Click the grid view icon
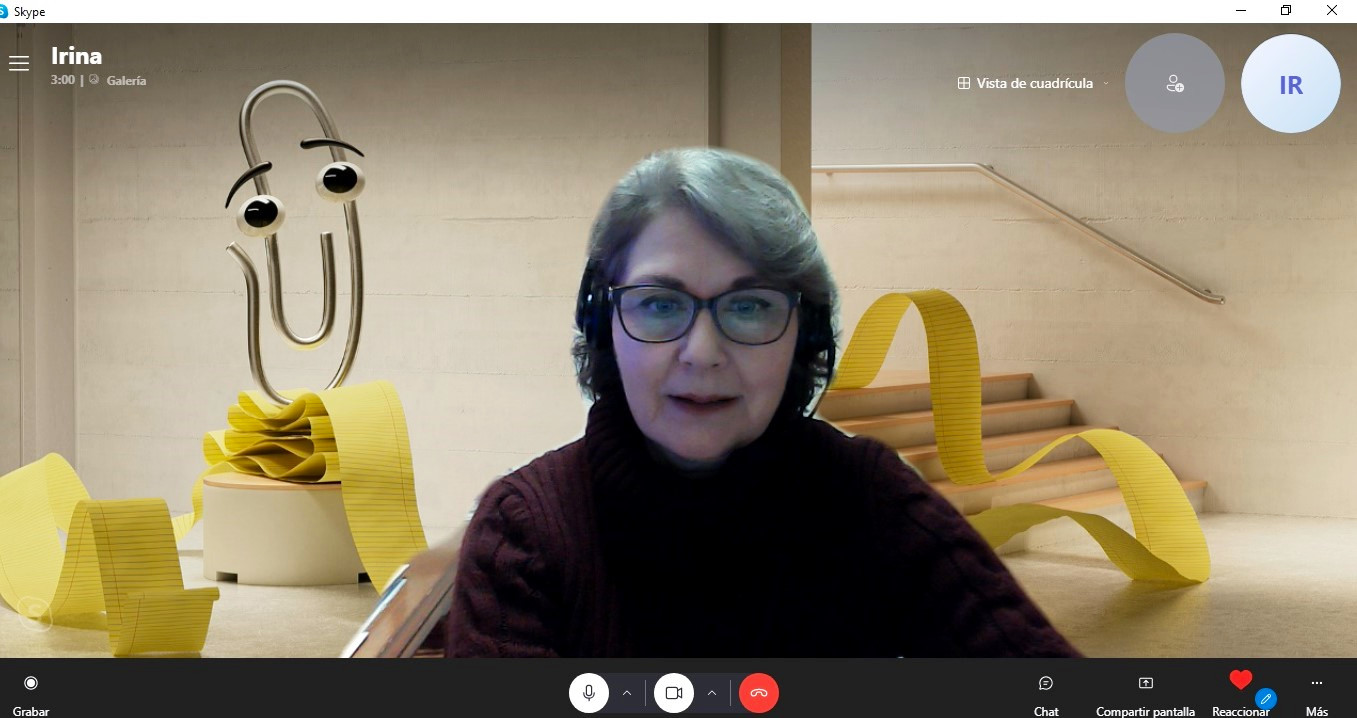Screen dimensions: 1357x718 pos(964,83)
